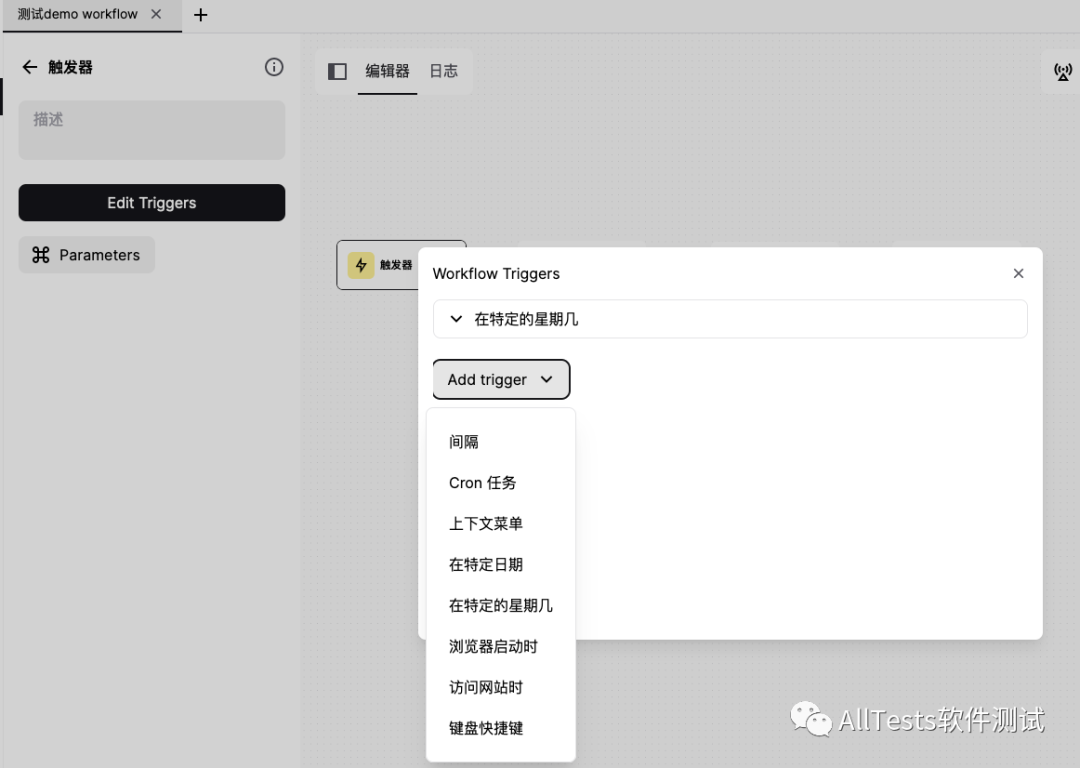Viewport: 1080px width, 768px height.
Task: Click the Edit Triggers button
Action: tap(152, 203)
